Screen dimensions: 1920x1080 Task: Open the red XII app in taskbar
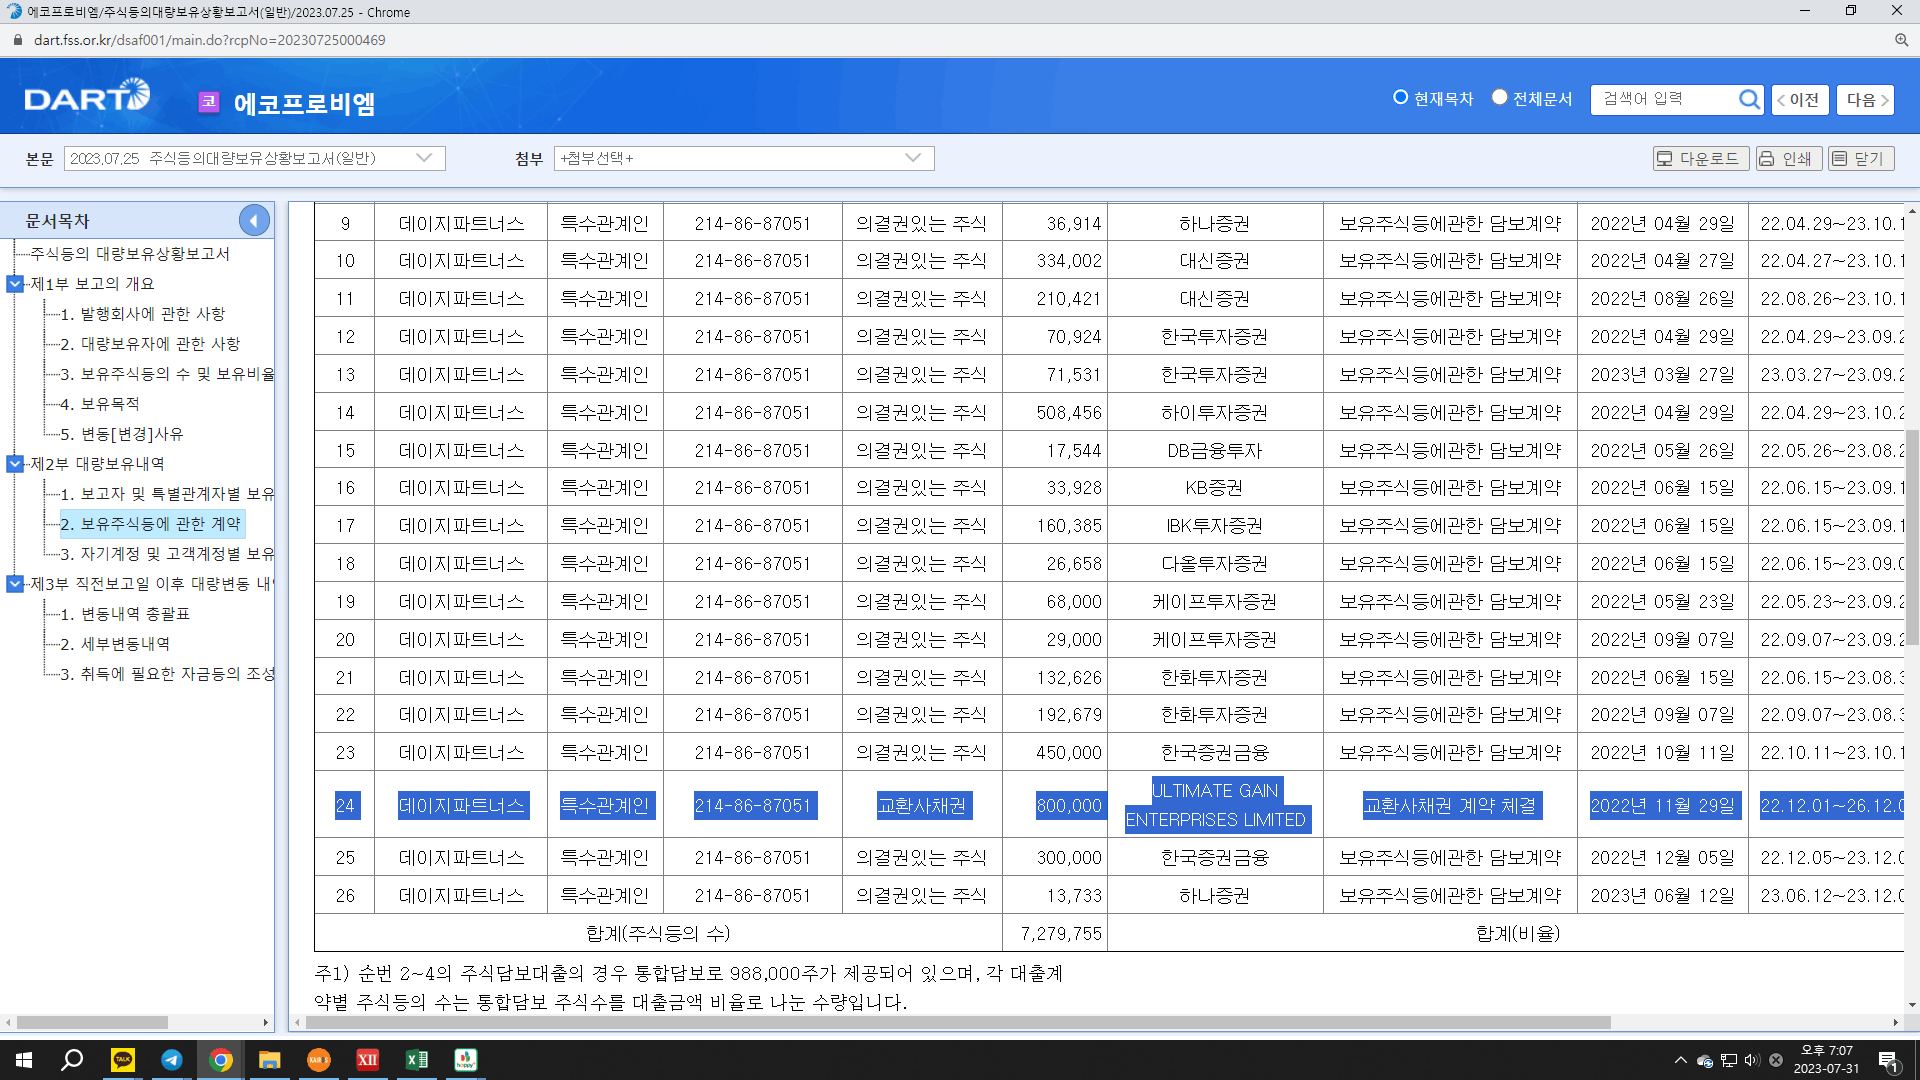(367, 1060)
